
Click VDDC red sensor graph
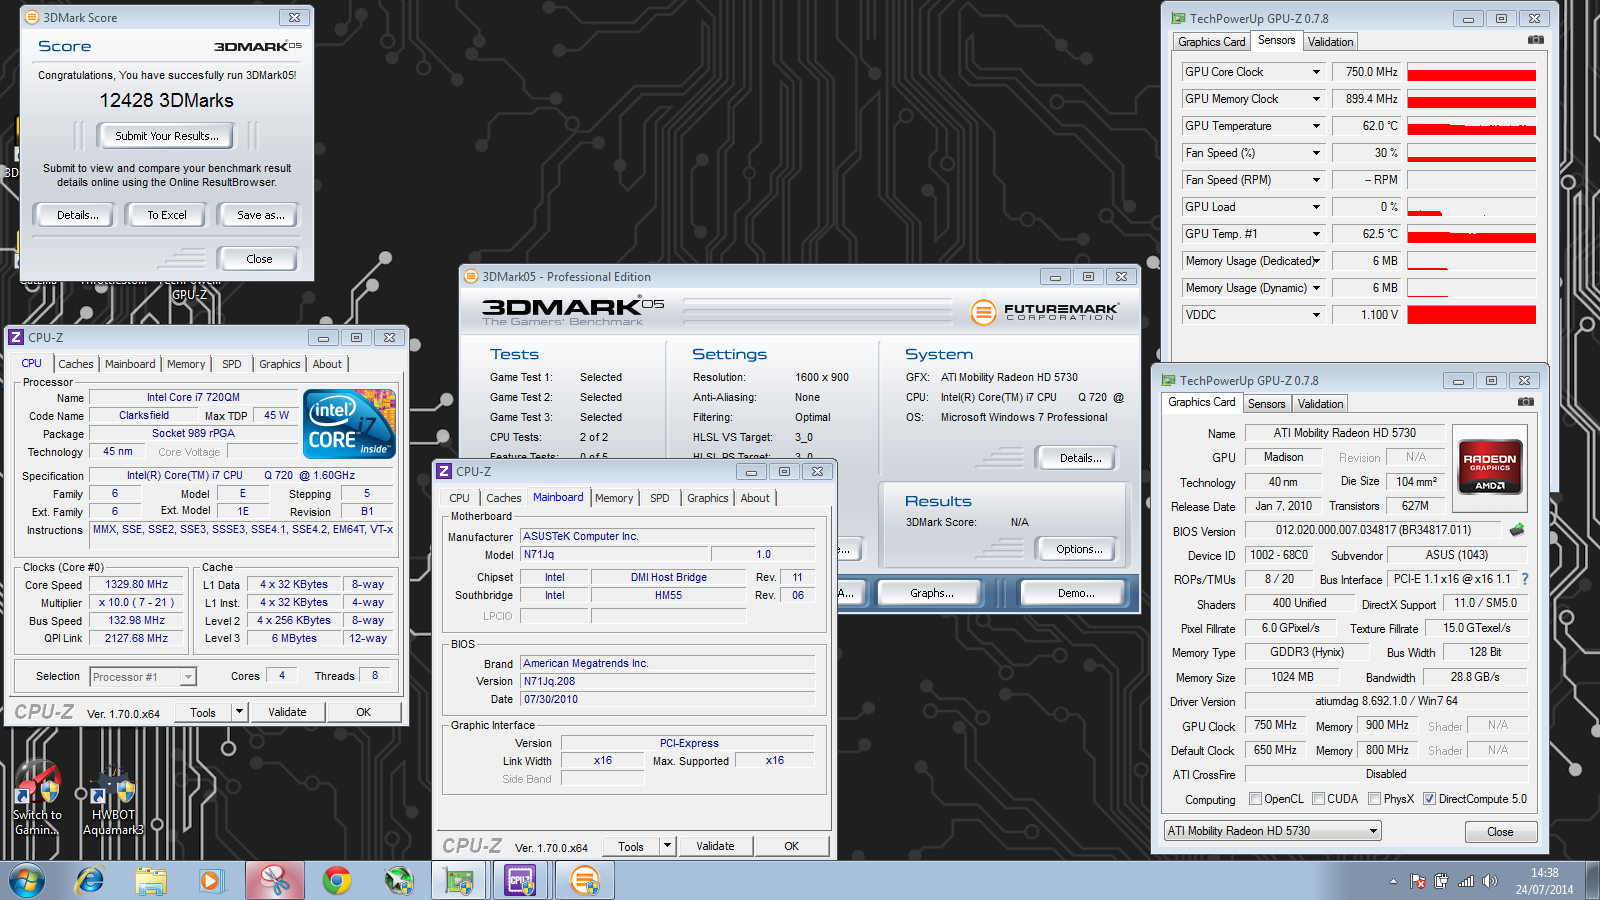point(1471,315)
